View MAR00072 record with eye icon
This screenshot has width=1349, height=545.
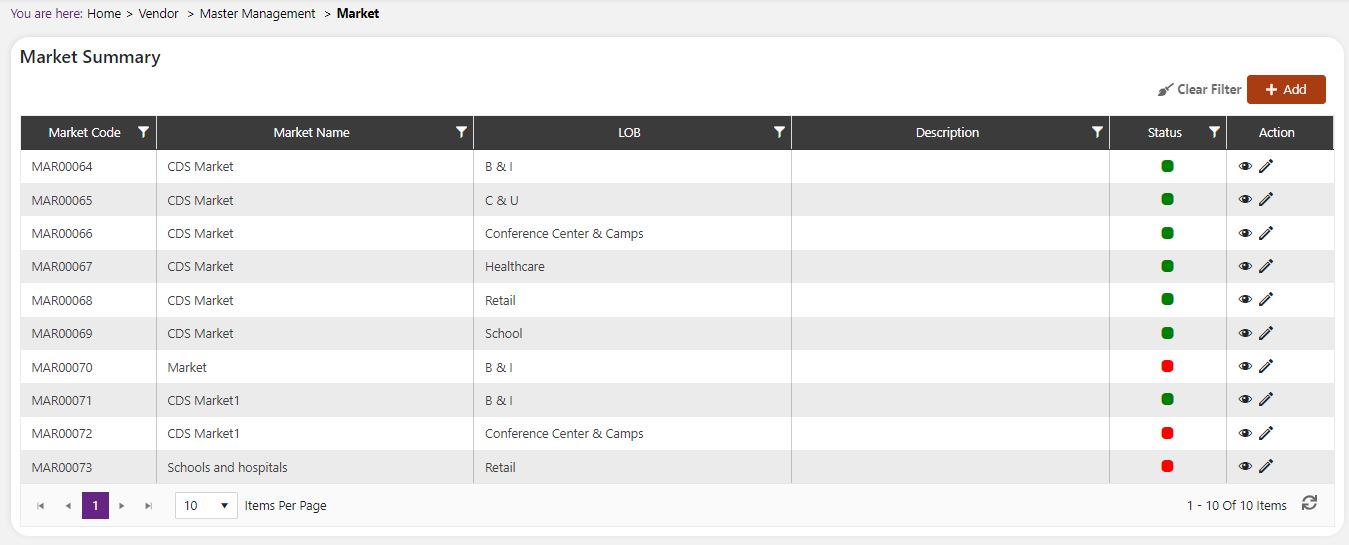(x=1245, y=433)
